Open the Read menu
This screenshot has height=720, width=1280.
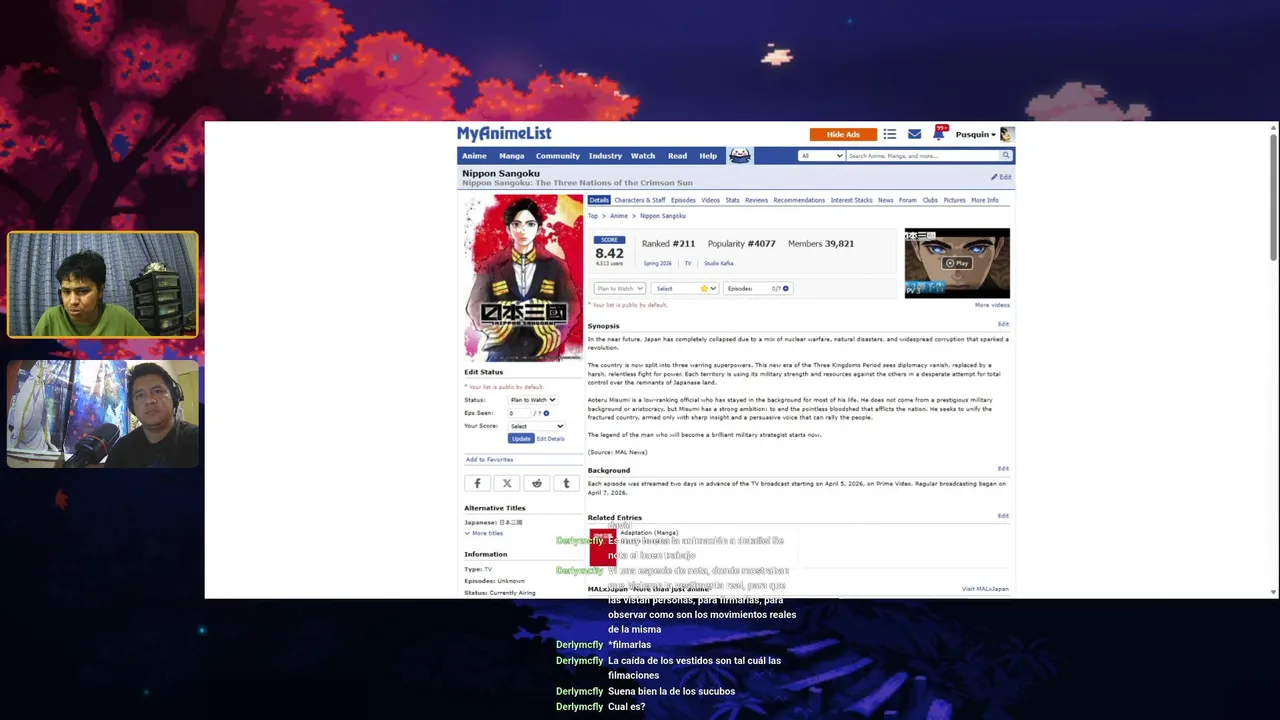tap(677, 155)
